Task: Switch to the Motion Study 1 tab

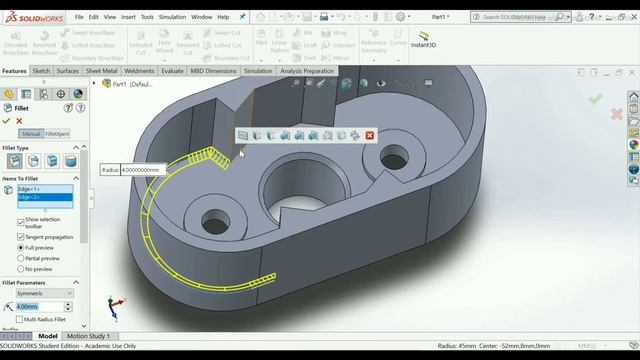Action: [x=88, y=336]
